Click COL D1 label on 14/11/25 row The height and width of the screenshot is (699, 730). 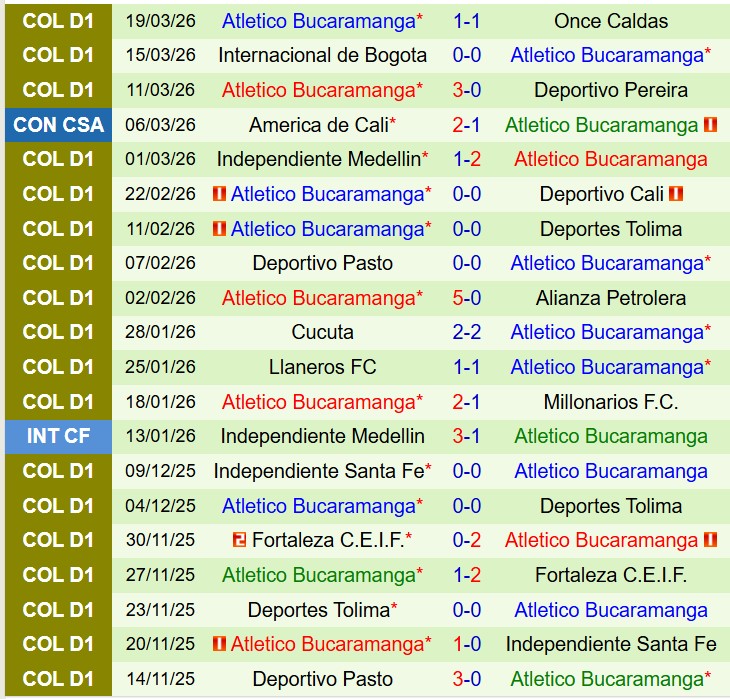pos(57,679)
